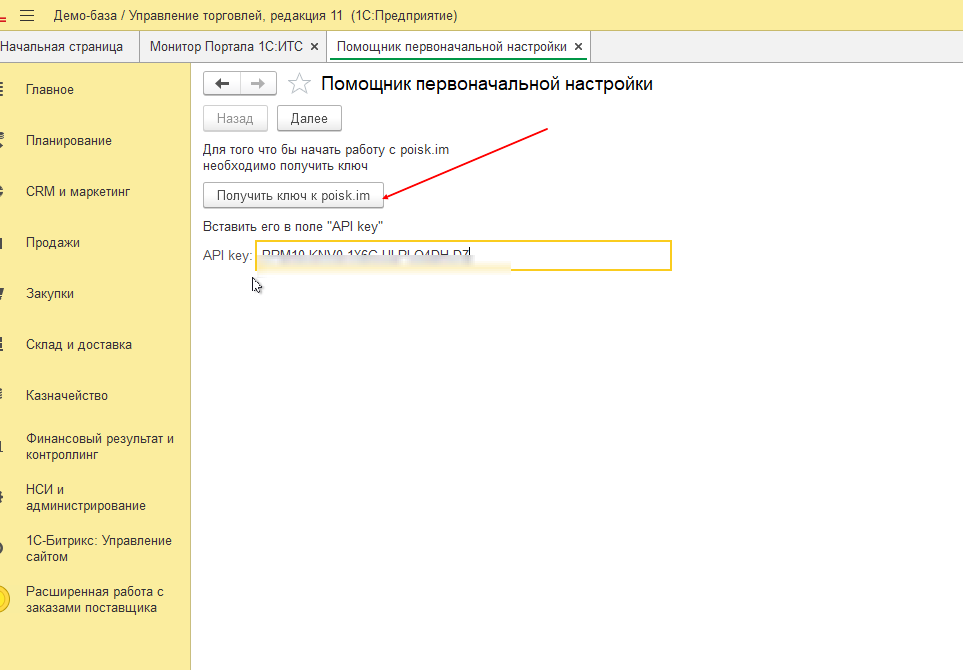The width and height of the screenshot is (963, 670).
Task: Go back with the left arrow
Action: coord(222,84)
